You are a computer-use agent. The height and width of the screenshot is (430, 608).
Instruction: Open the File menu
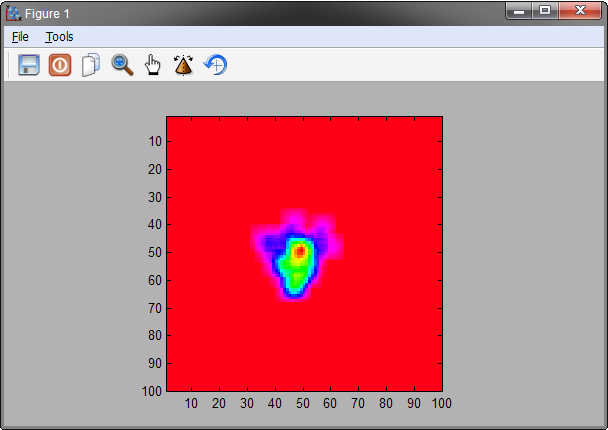click(20, 37)
